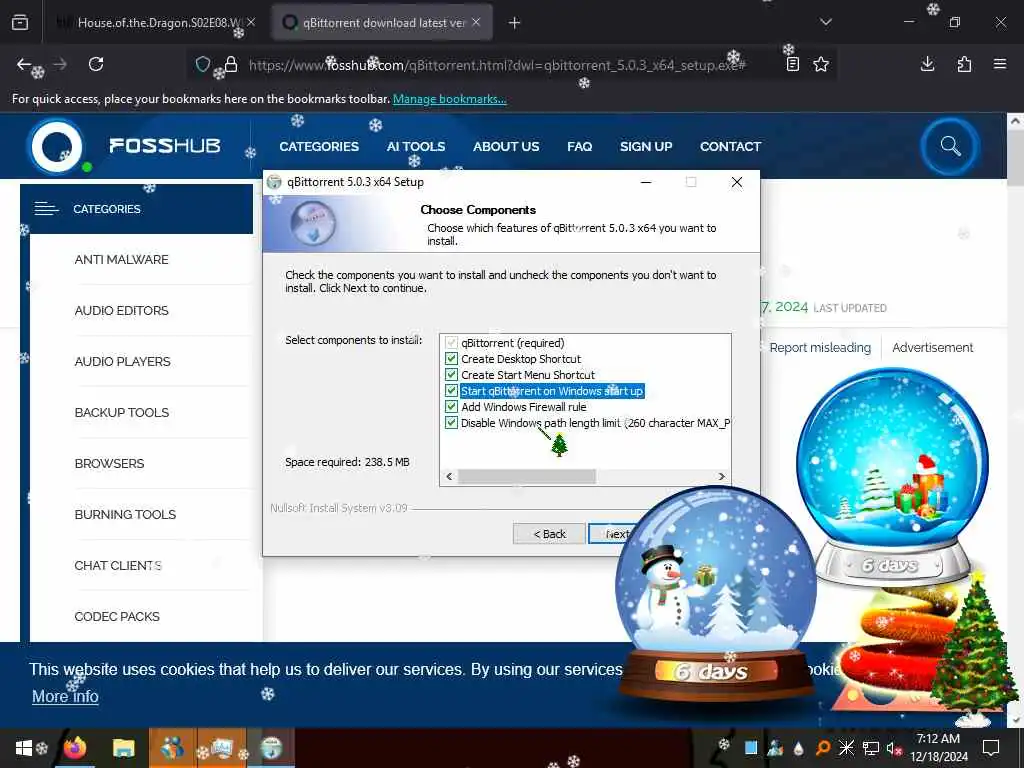Open the ABOUT US page

click(506, 146)
